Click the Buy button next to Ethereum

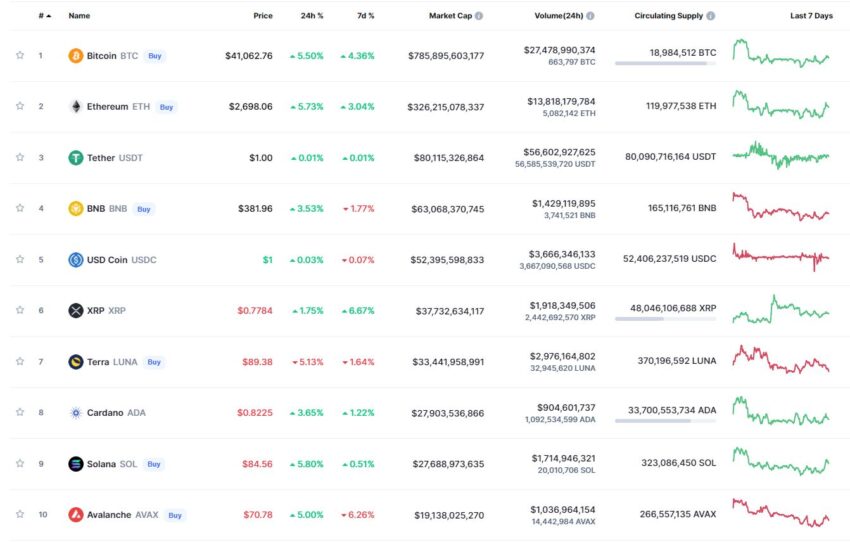(x=166, y=107)
